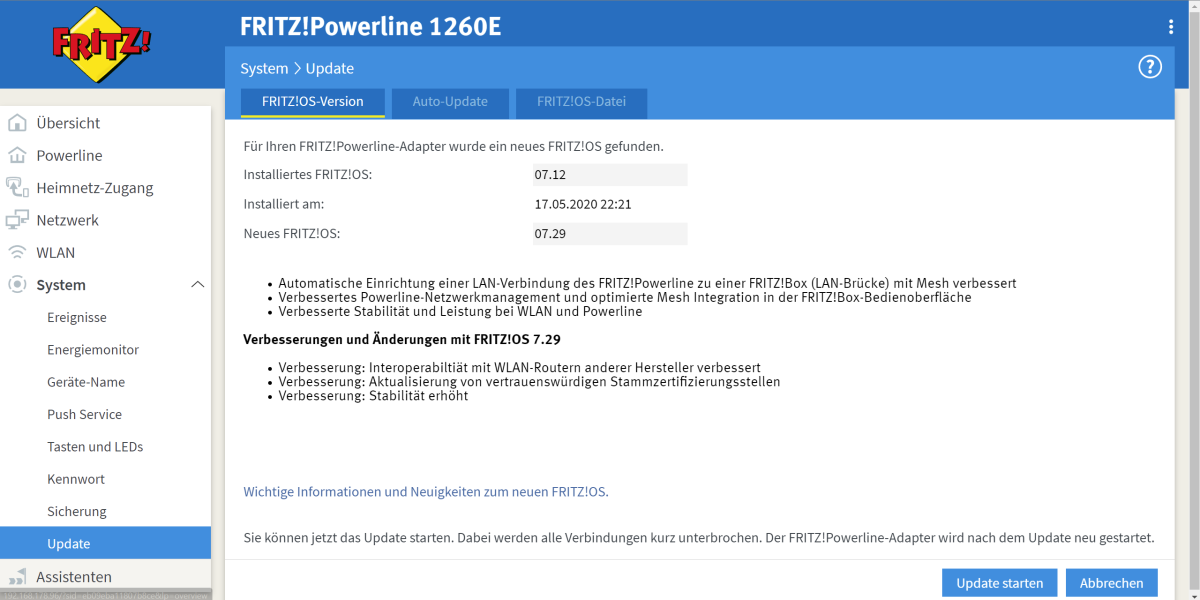Click the label "Installiert am:"

click(284, 204)
